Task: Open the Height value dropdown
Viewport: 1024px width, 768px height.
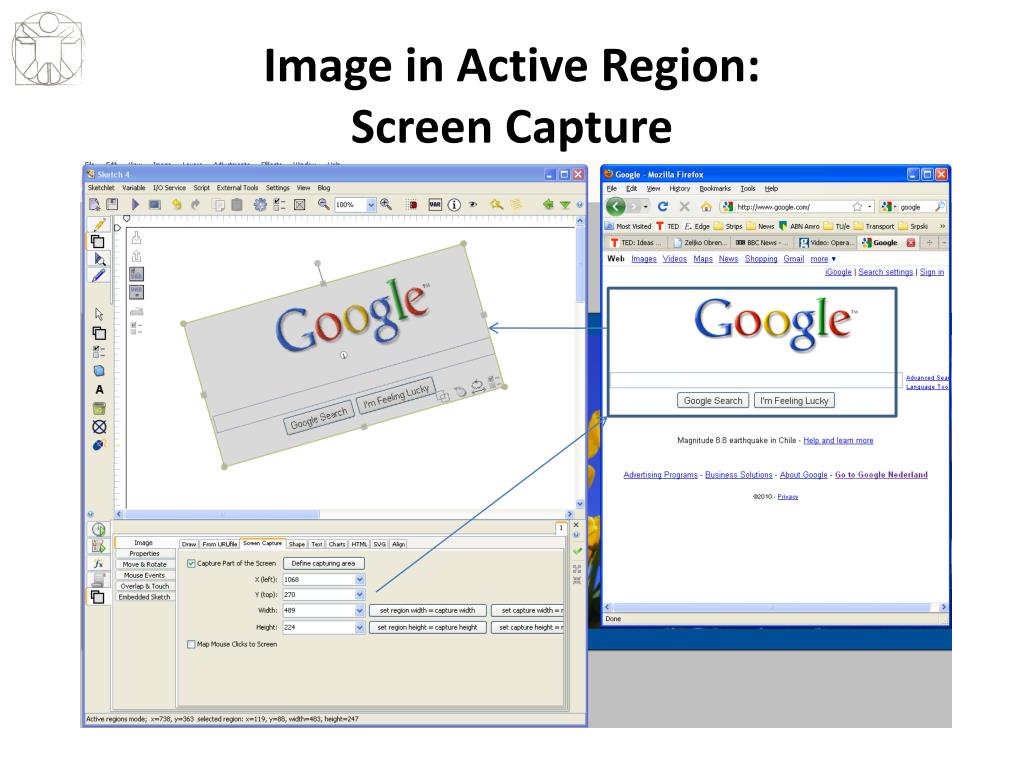Action: click(x=360, y=628)
